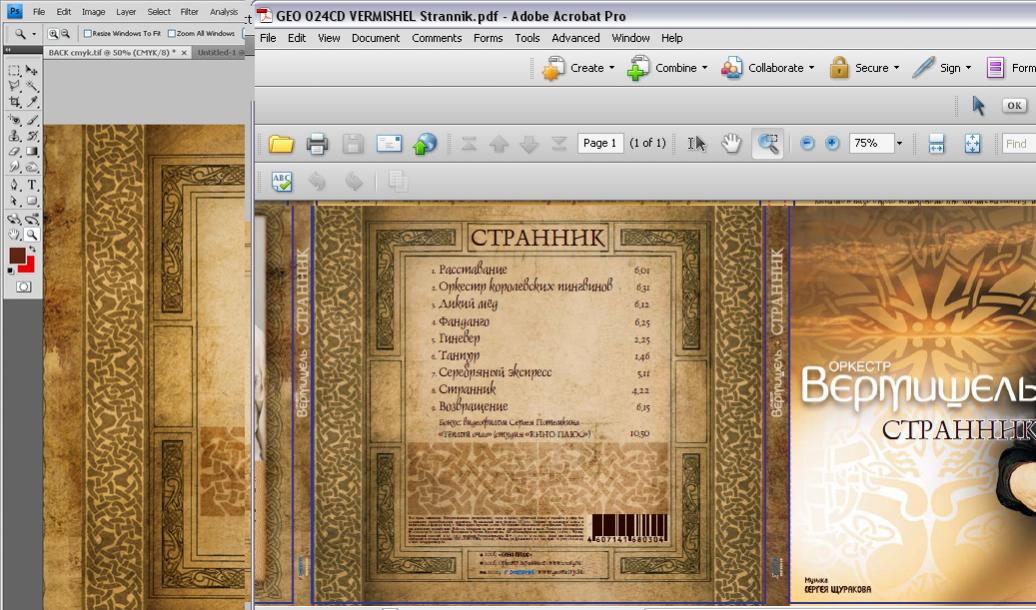Image resolution: width=1036 pixels, height=610 pixels.
Task: Open Photoshop's Filter menu
Action: pos(189,12)
